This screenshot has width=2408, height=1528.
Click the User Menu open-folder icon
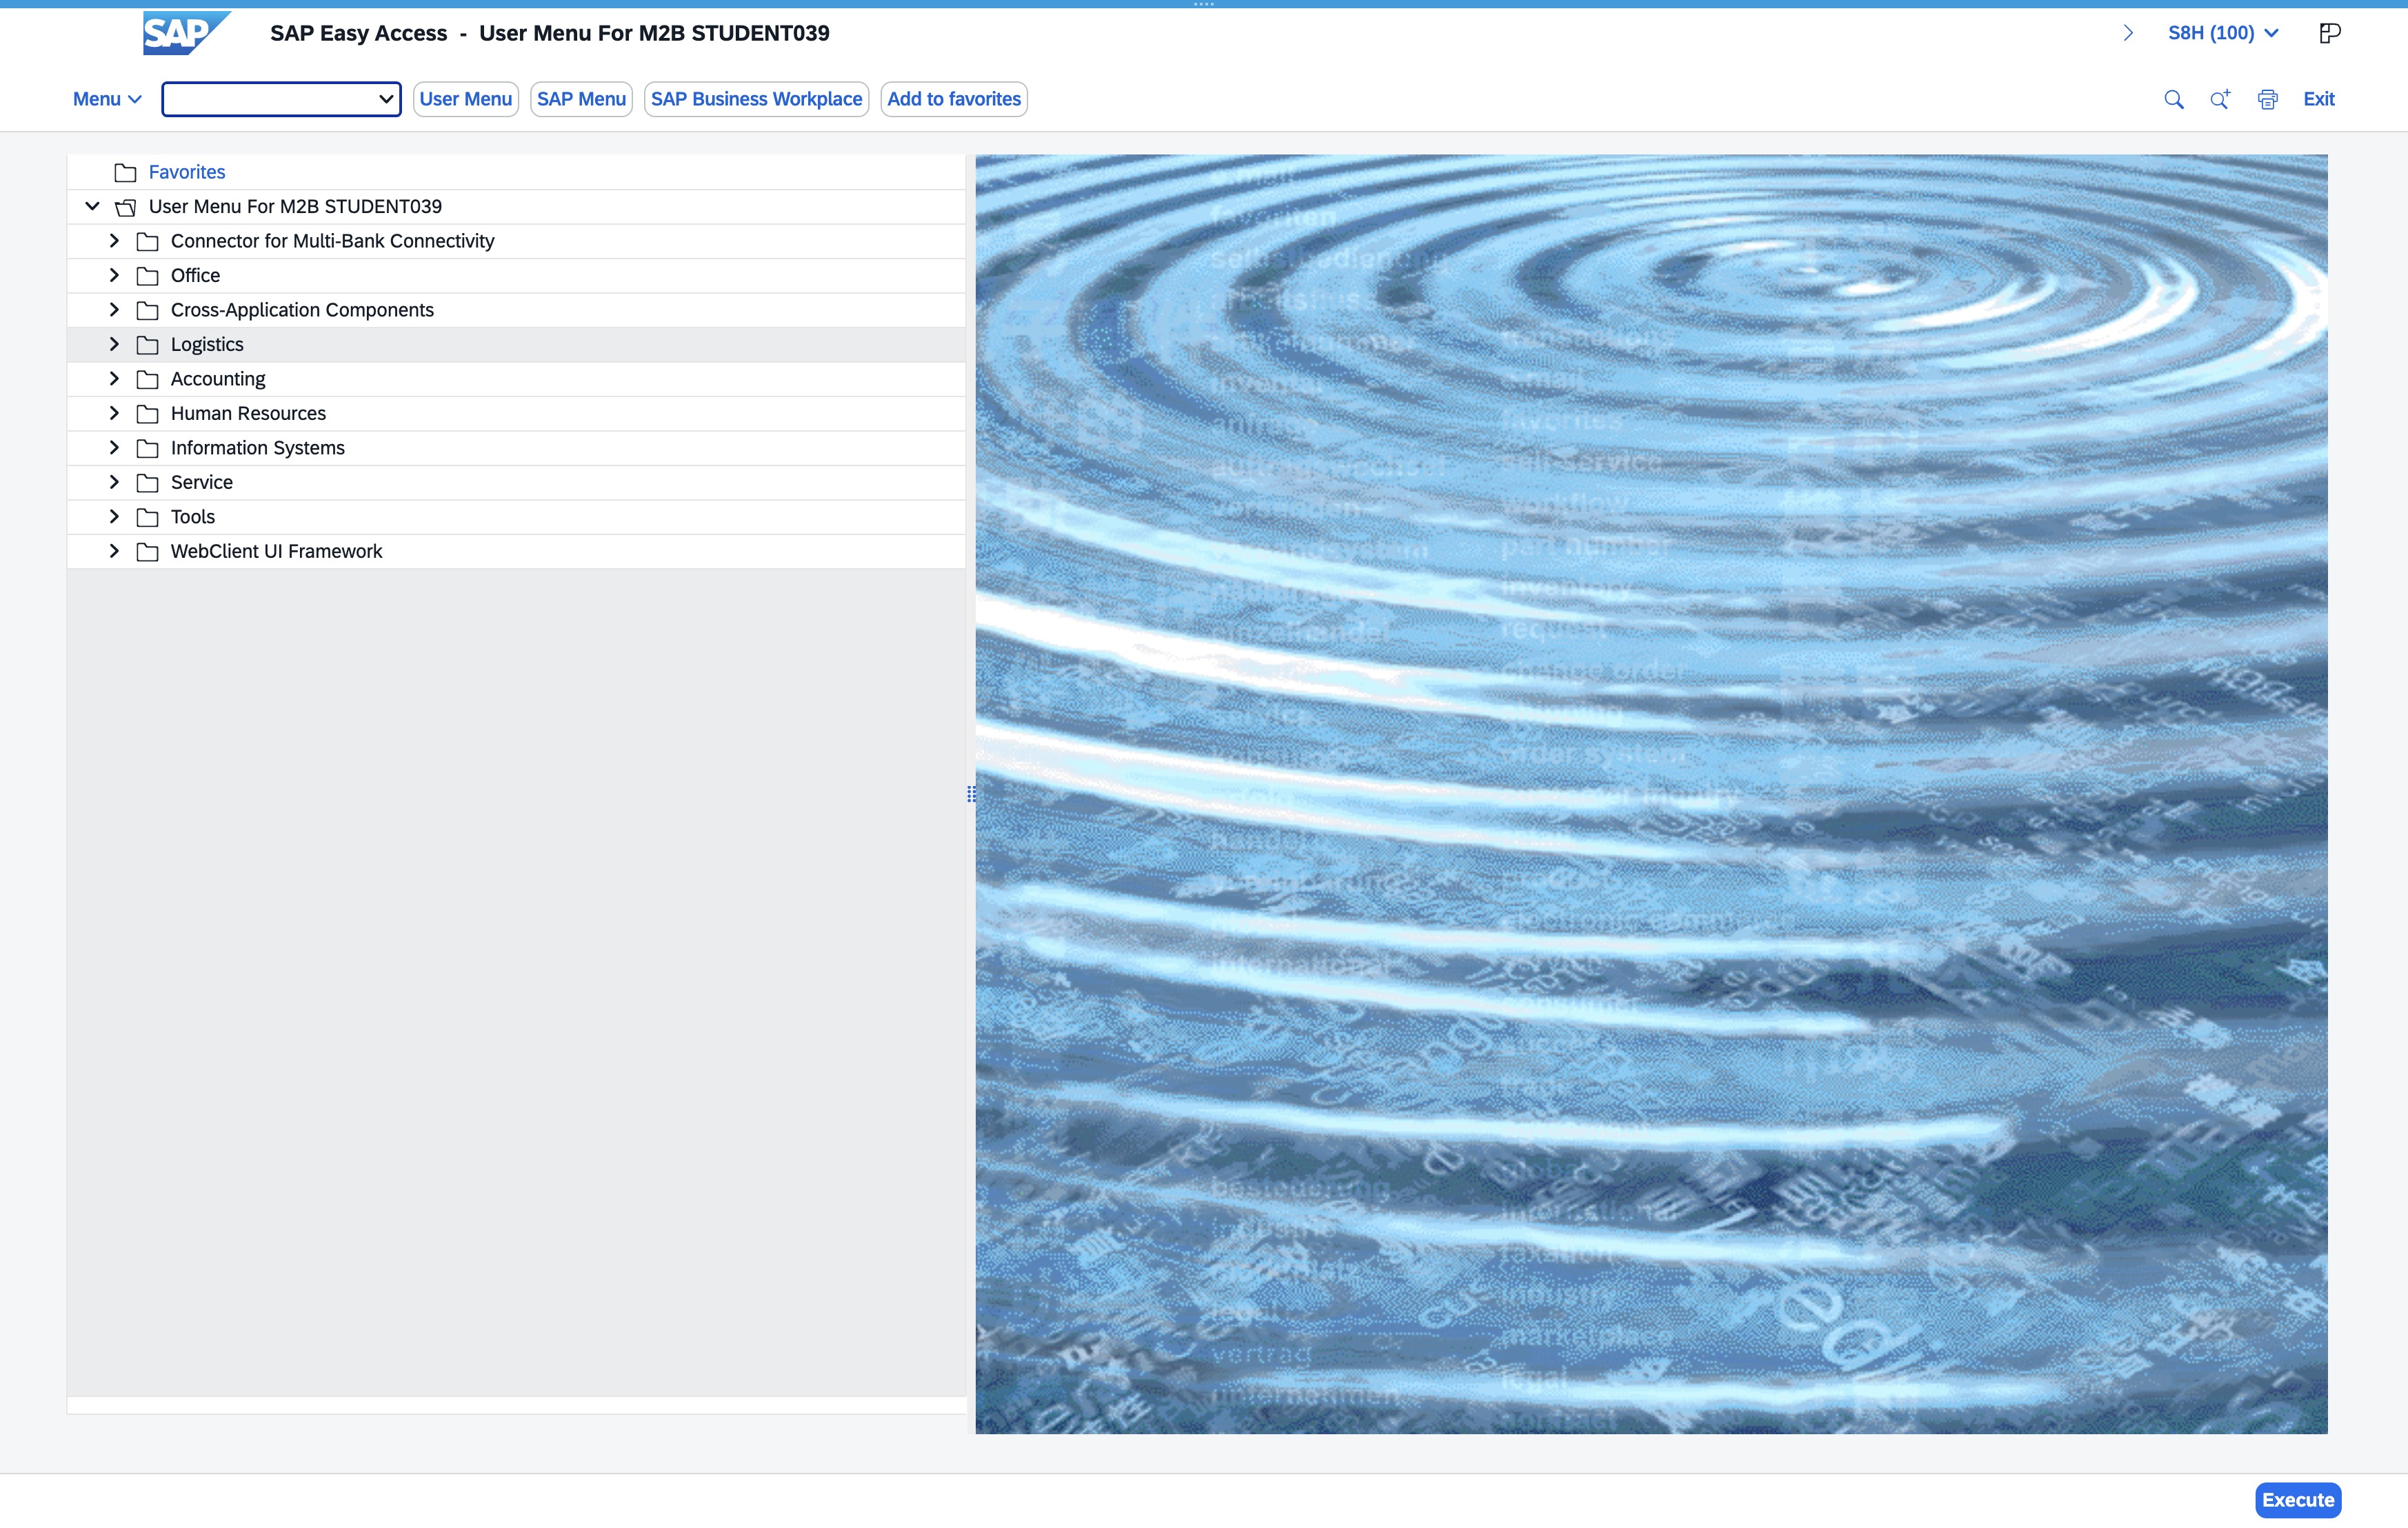pos(125,207)
